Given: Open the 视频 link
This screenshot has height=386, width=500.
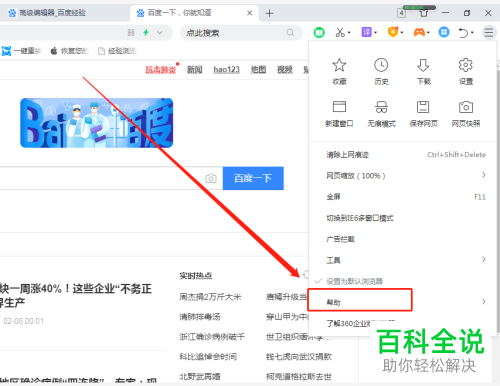Looking at the screenshot, I should [x=285, y=69].
